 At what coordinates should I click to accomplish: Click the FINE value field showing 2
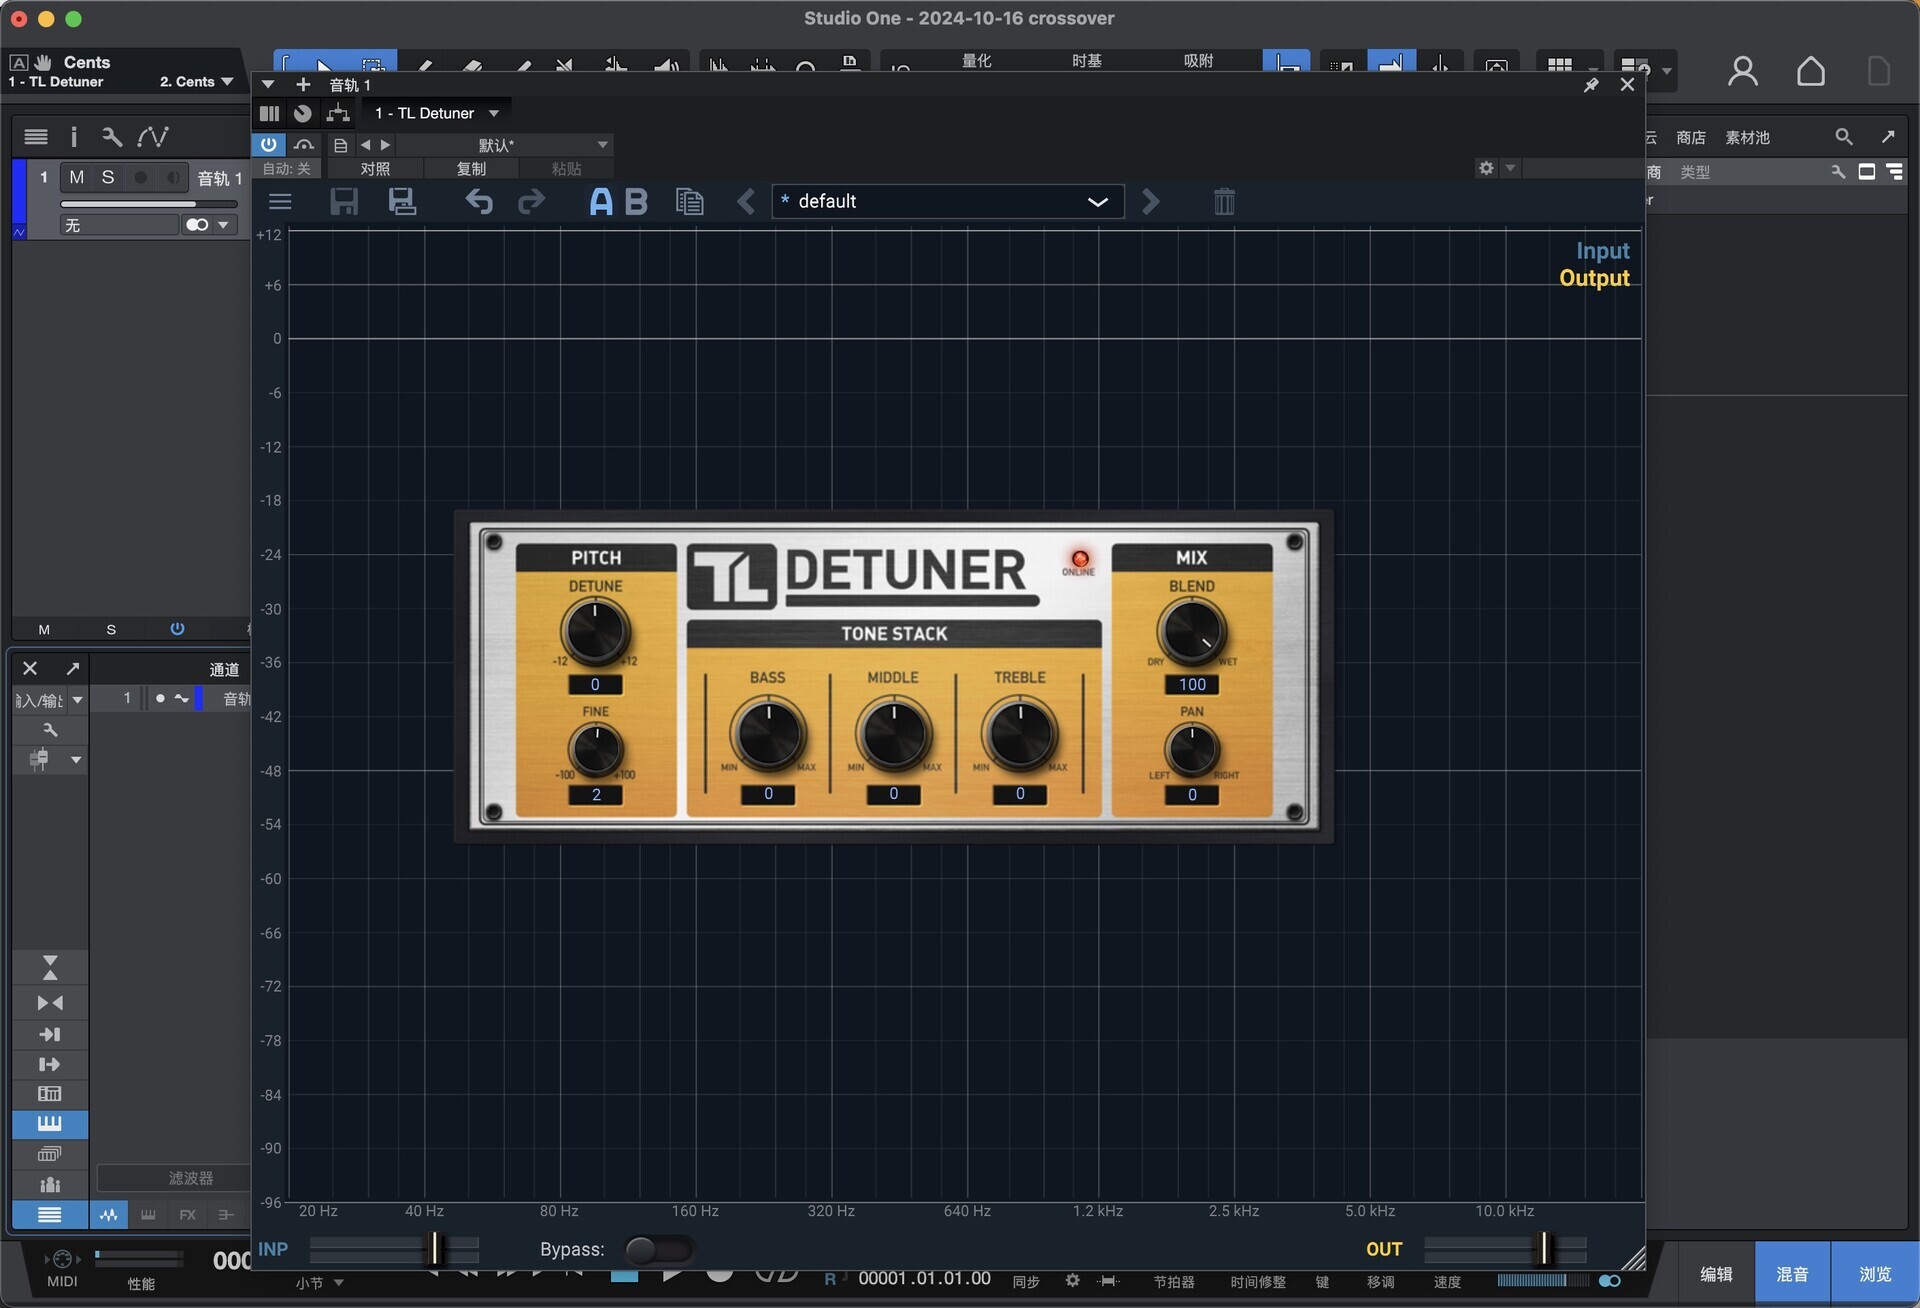point(596,795)
